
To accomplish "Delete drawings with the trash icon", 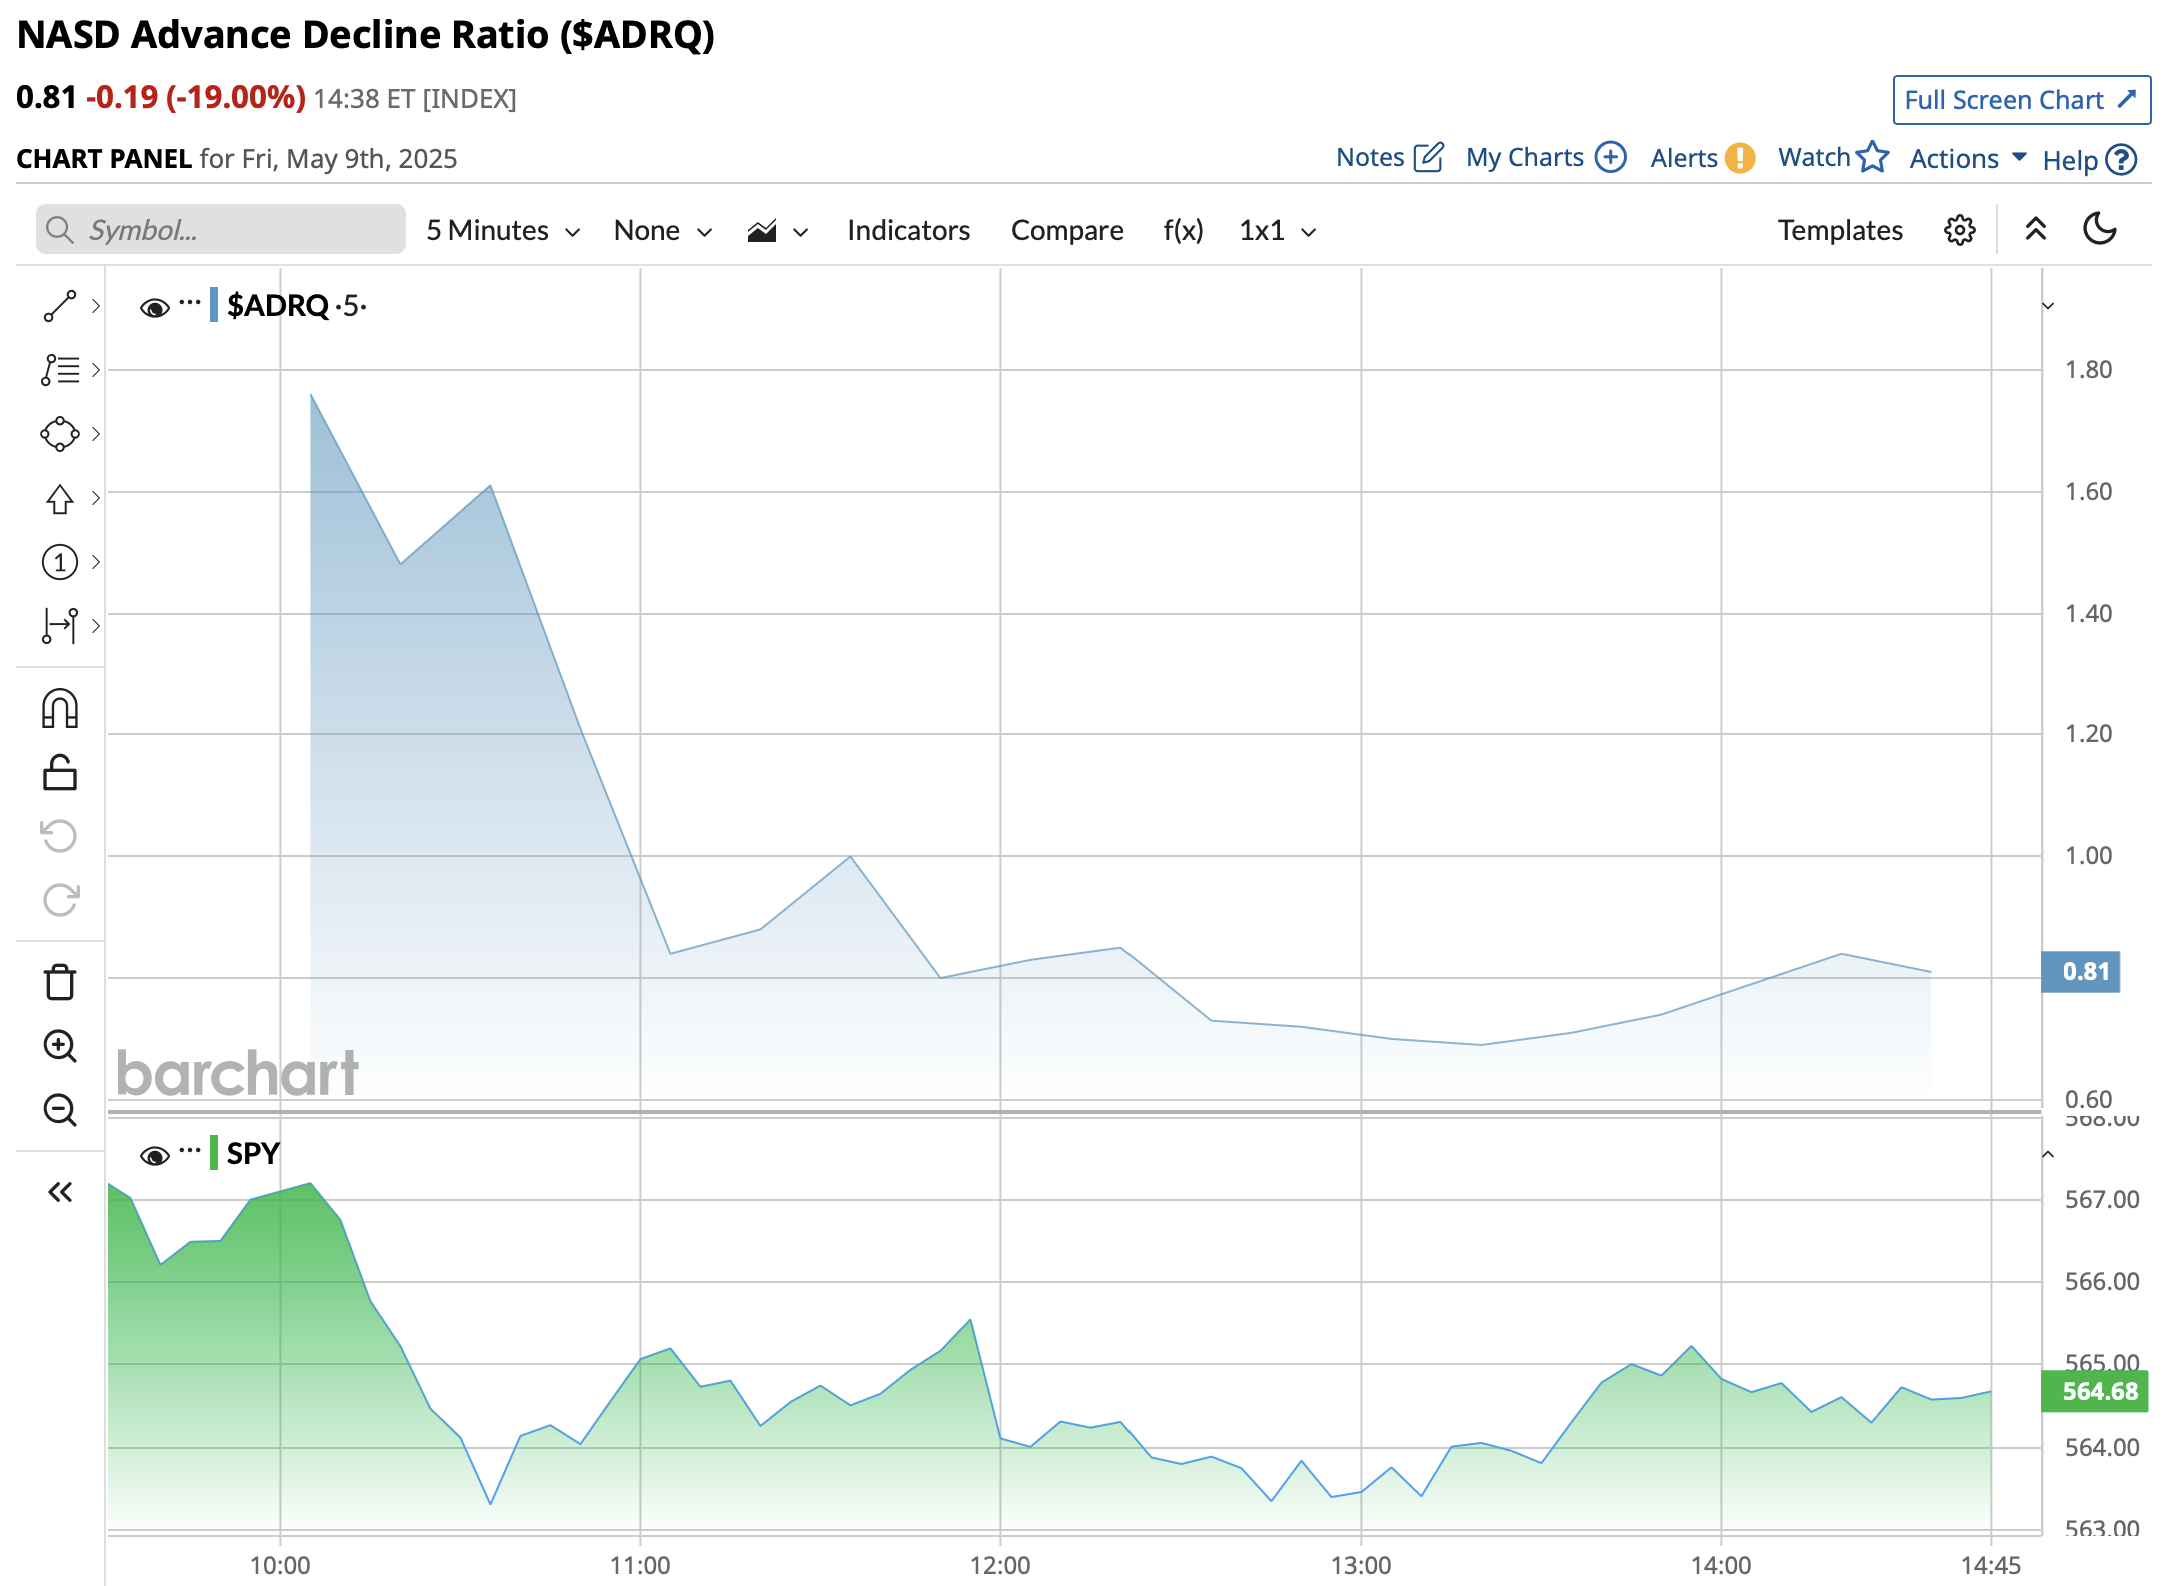I will tap(59, 982).
